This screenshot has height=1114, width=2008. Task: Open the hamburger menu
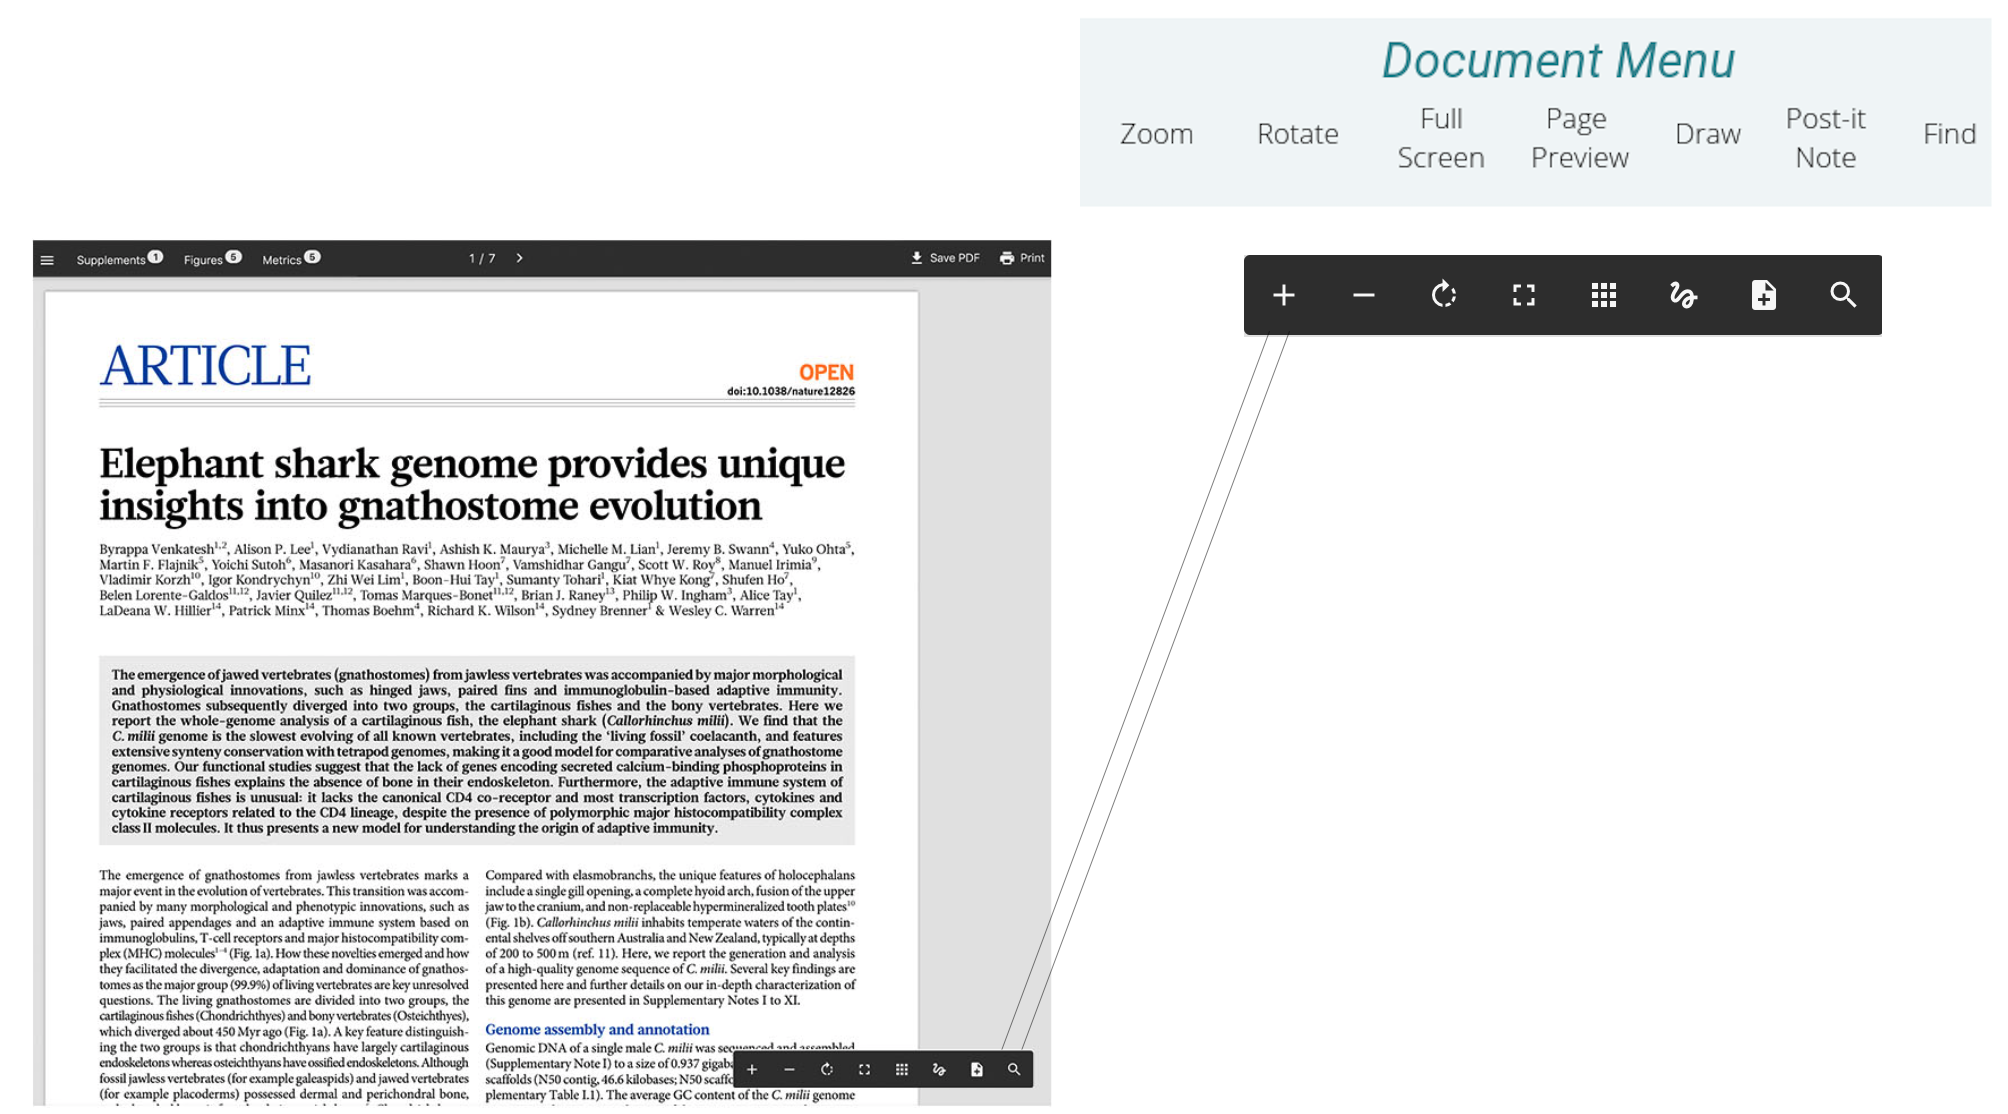point(47,258)
